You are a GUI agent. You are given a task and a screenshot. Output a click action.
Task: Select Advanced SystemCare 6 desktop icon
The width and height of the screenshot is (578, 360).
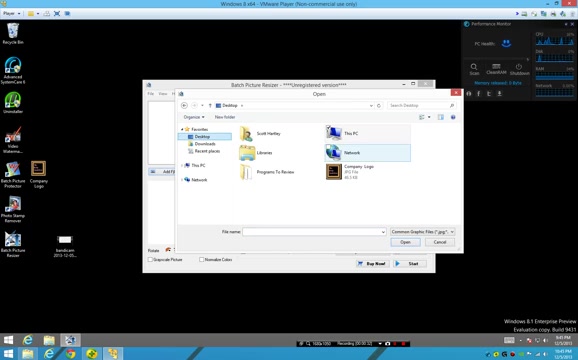13,70
